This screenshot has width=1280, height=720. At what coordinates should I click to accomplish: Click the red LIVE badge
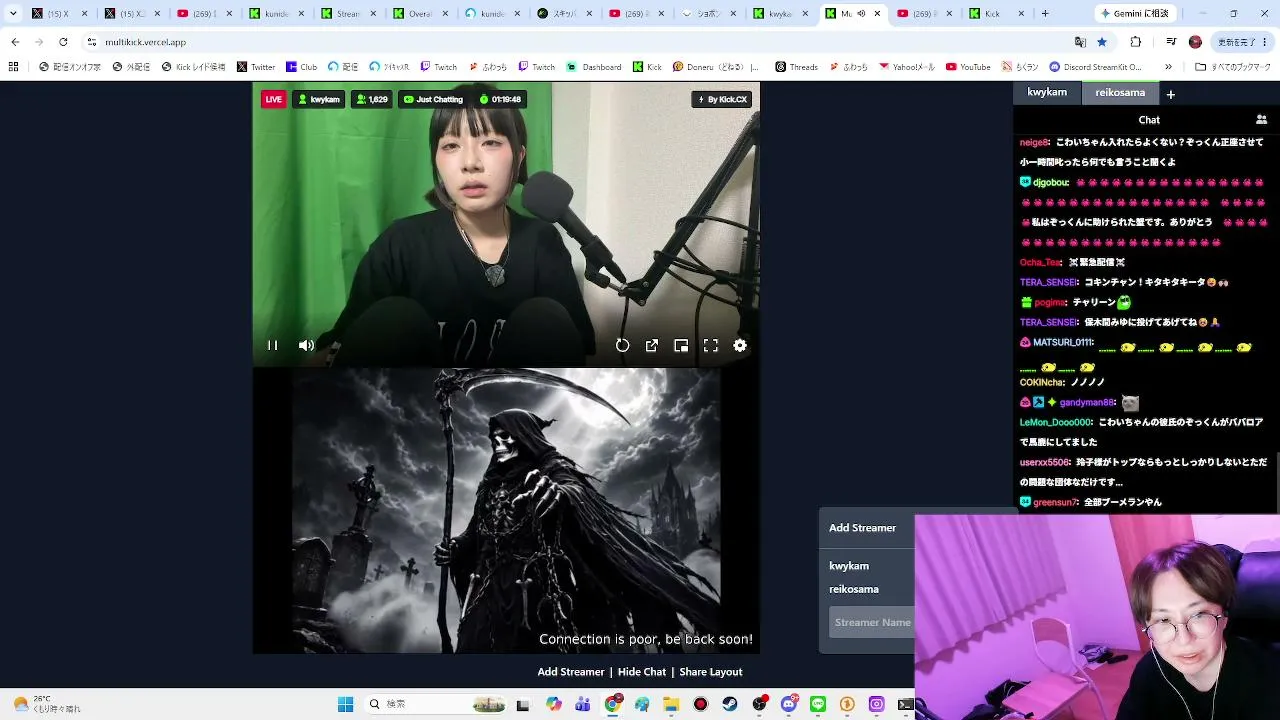click(273, 99)
